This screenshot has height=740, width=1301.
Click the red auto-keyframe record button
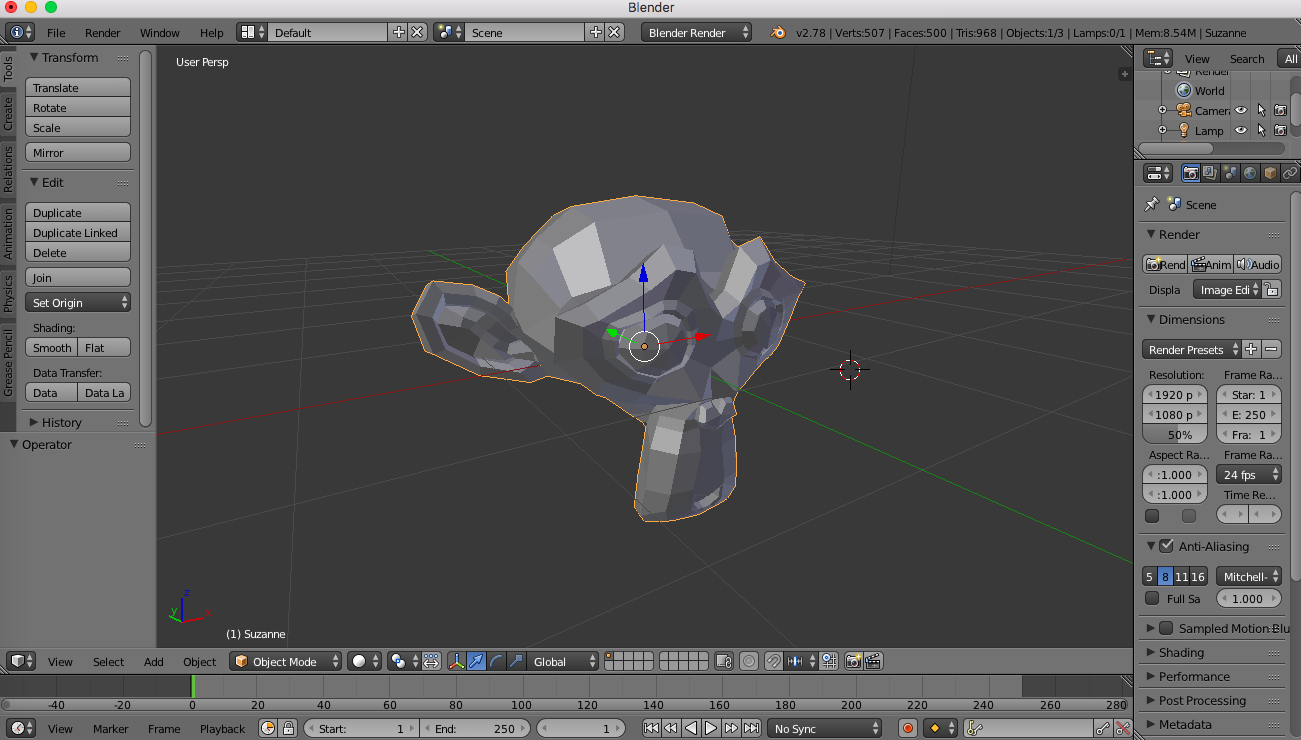click(908, 729)
